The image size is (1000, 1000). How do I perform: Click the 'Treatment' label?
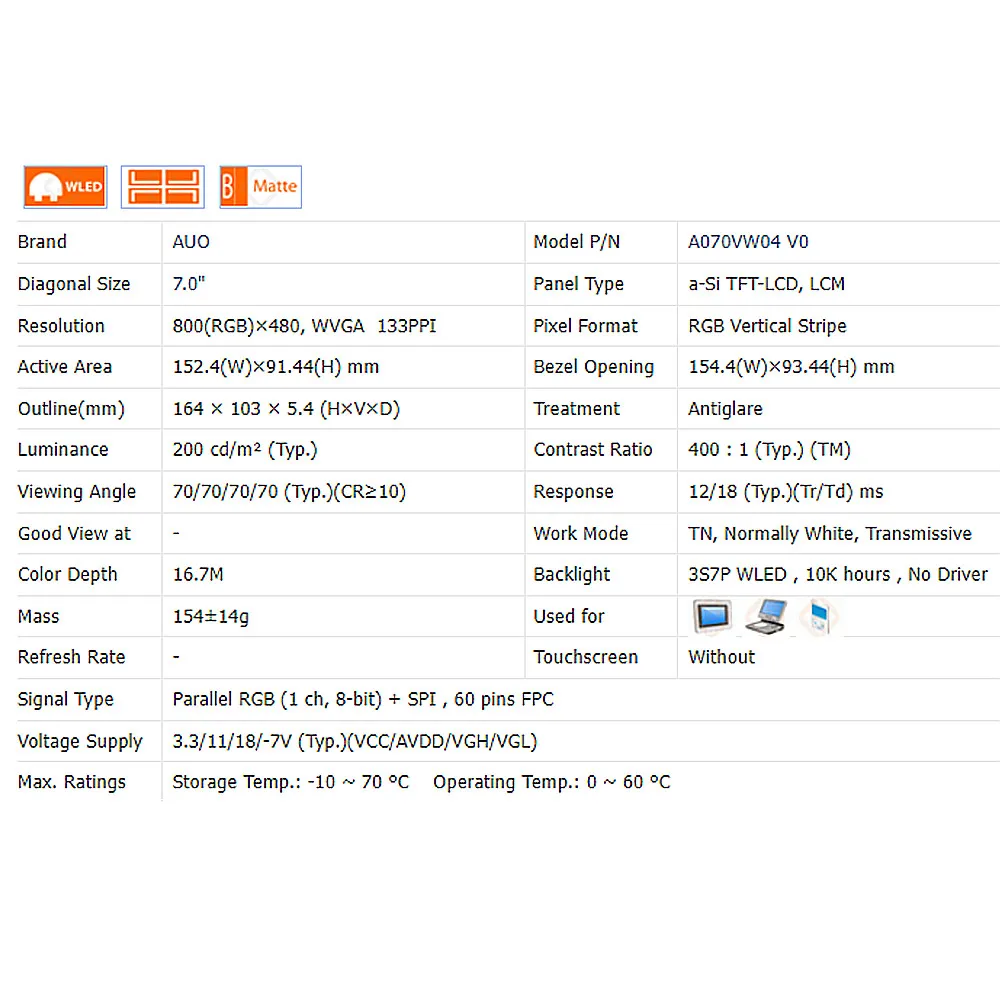(x=577, y=409)
